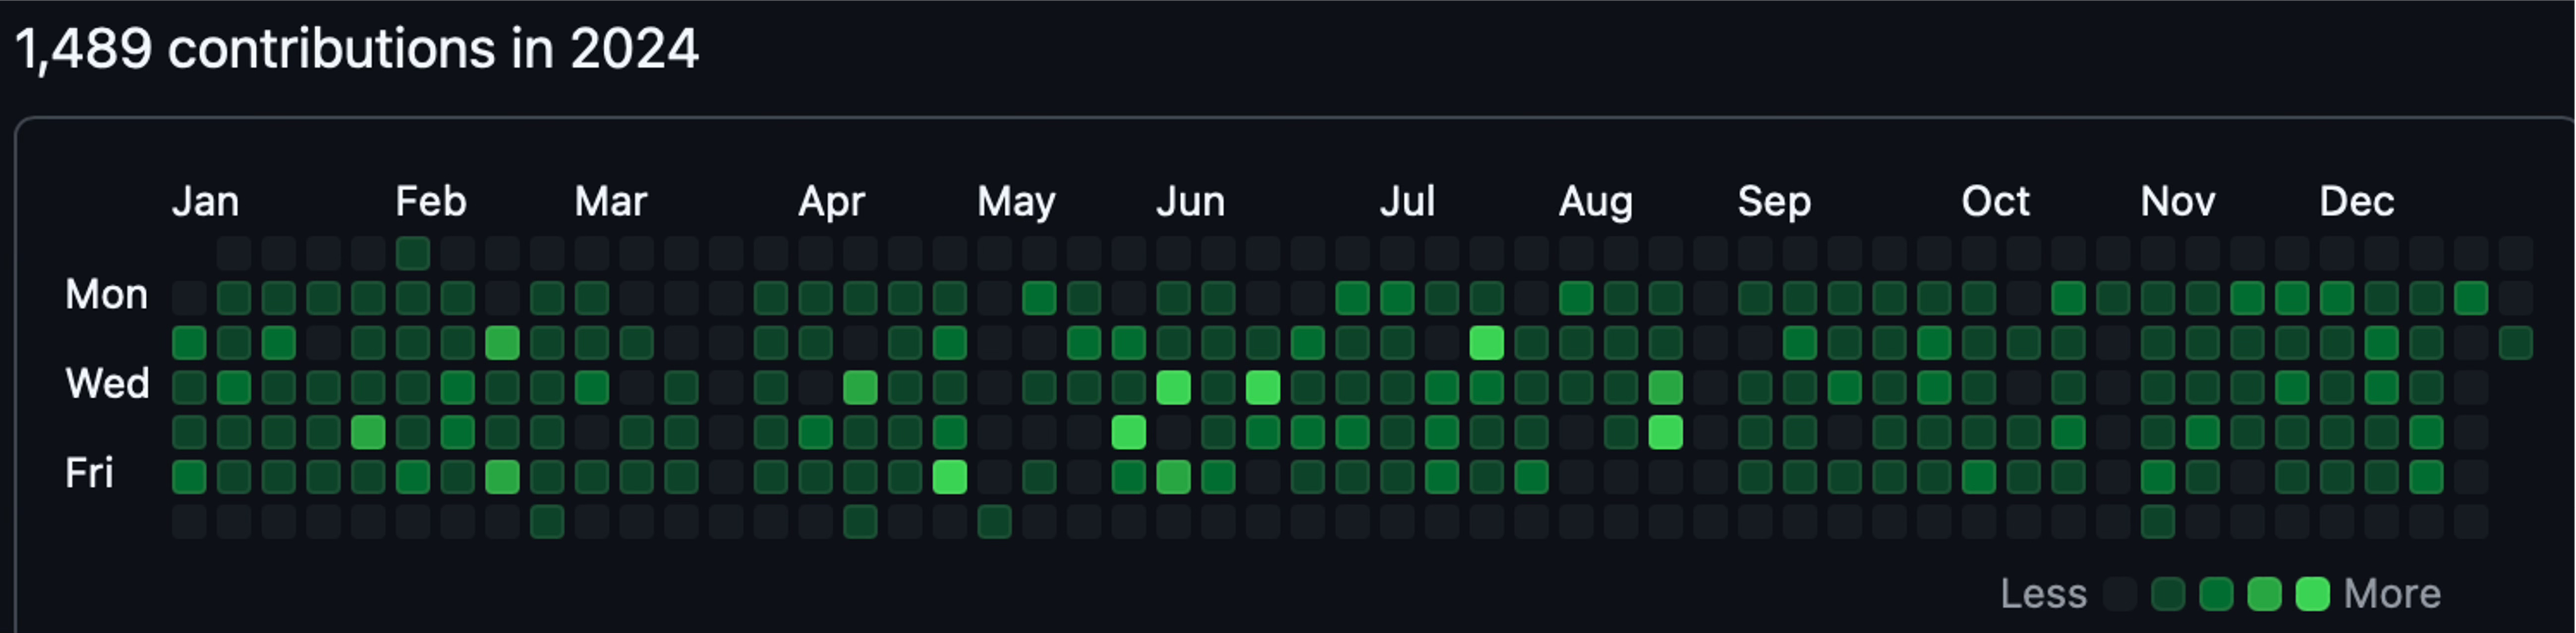
Task: Click the Mon row label
Action: pos(107,294)
